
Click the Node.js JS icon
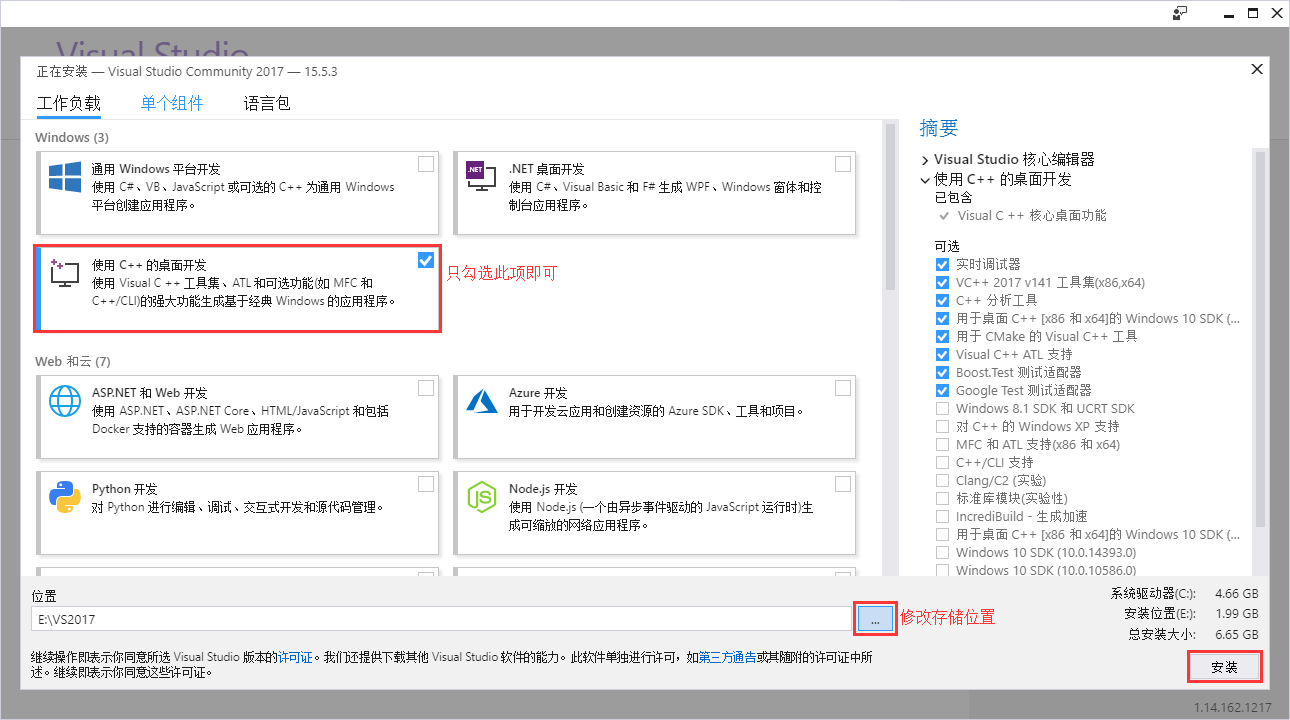coord(480,497)
